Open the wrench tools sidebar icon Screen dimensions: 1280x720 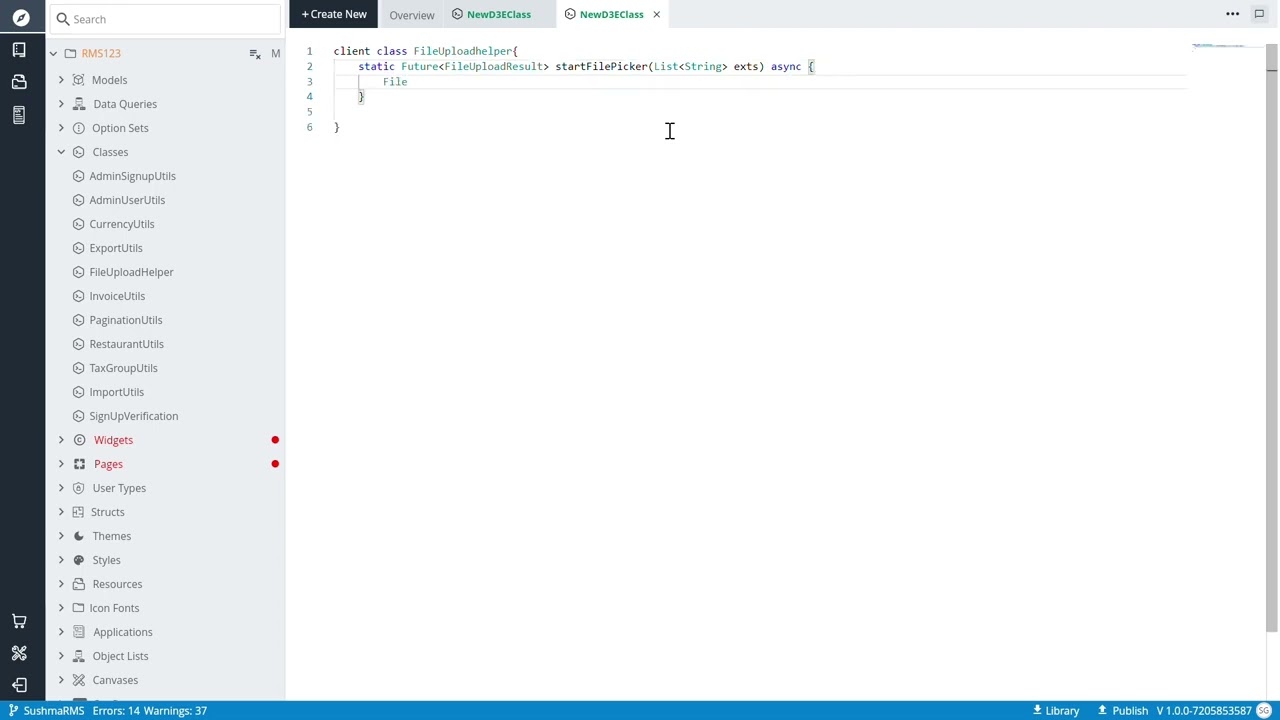19,653
